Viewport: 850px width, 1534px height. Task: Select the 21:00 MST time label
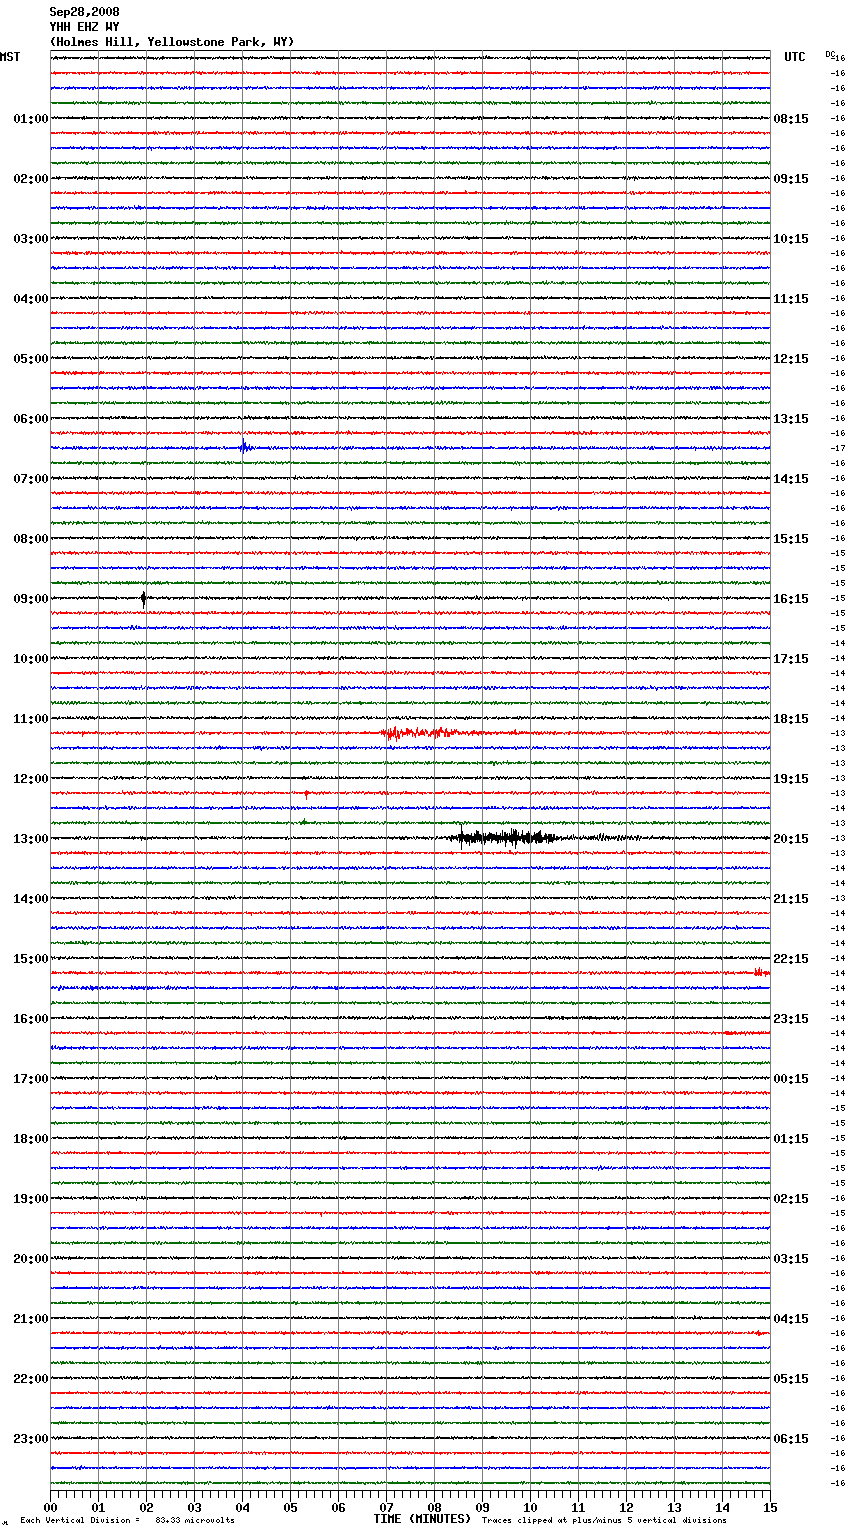(31, 1319)
